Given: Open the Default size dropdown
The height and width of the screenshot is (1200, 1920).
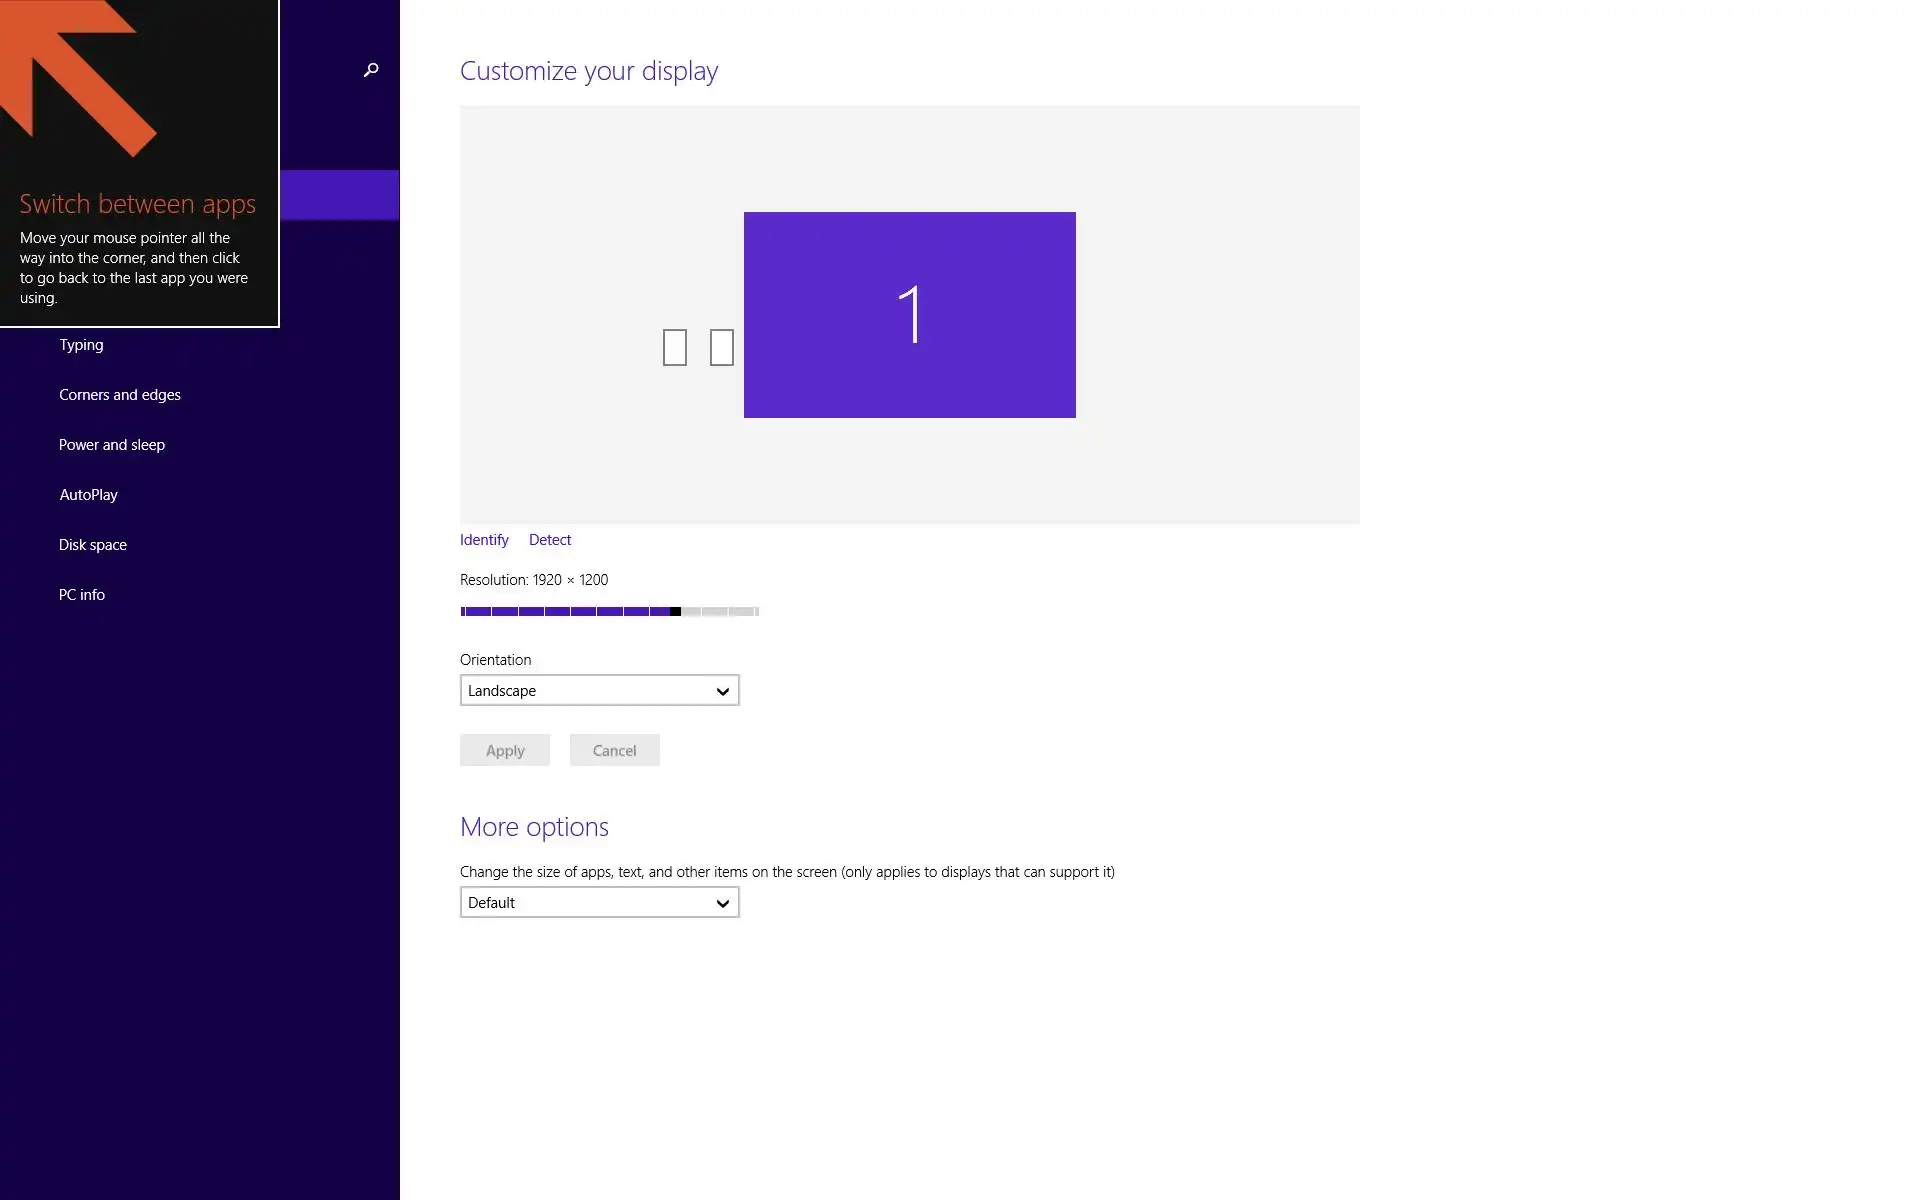Looking at the screenshot, I should pyautogui.click(x=599, y=903).
